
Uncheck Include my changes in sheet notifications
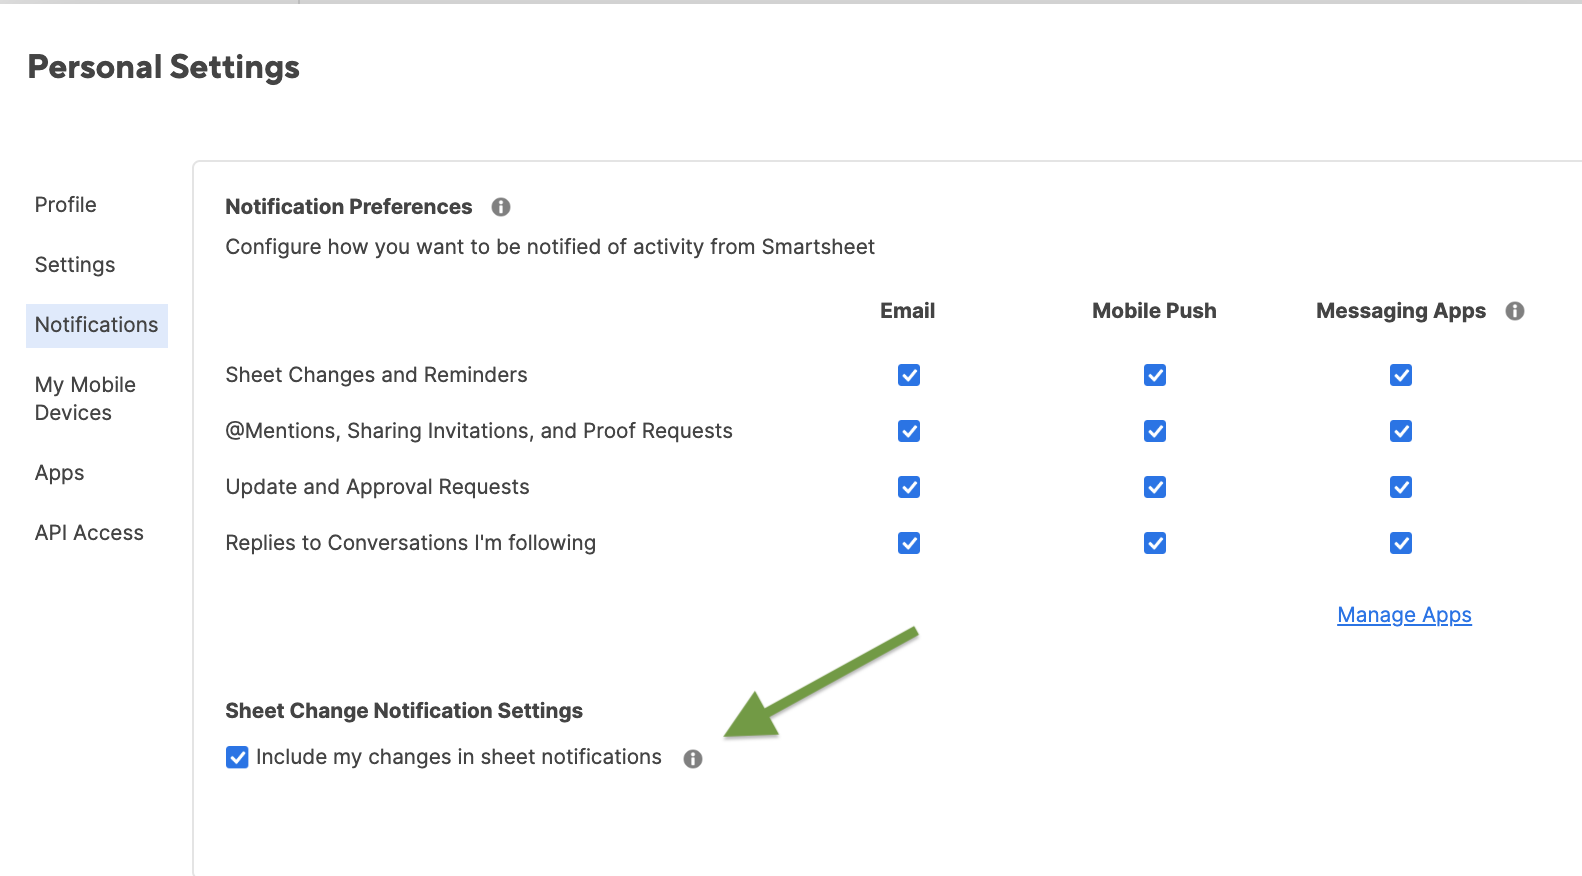point(237,757)
